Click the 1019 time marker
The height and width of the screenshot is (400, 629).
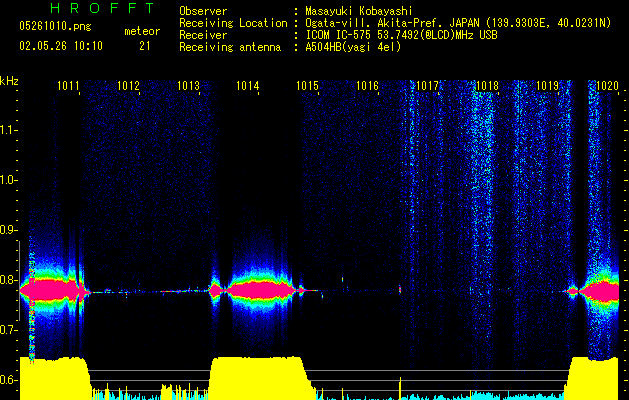click(547, 85)
